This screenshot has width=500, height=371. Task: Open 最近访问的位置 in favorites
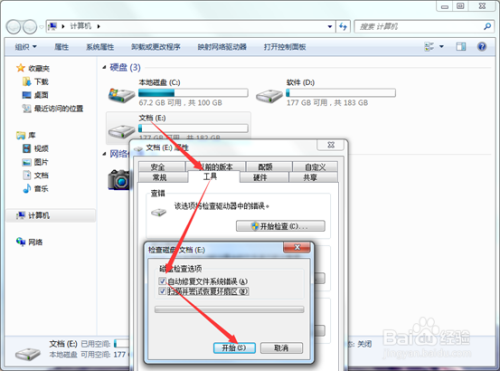click(x=52, y=108)
